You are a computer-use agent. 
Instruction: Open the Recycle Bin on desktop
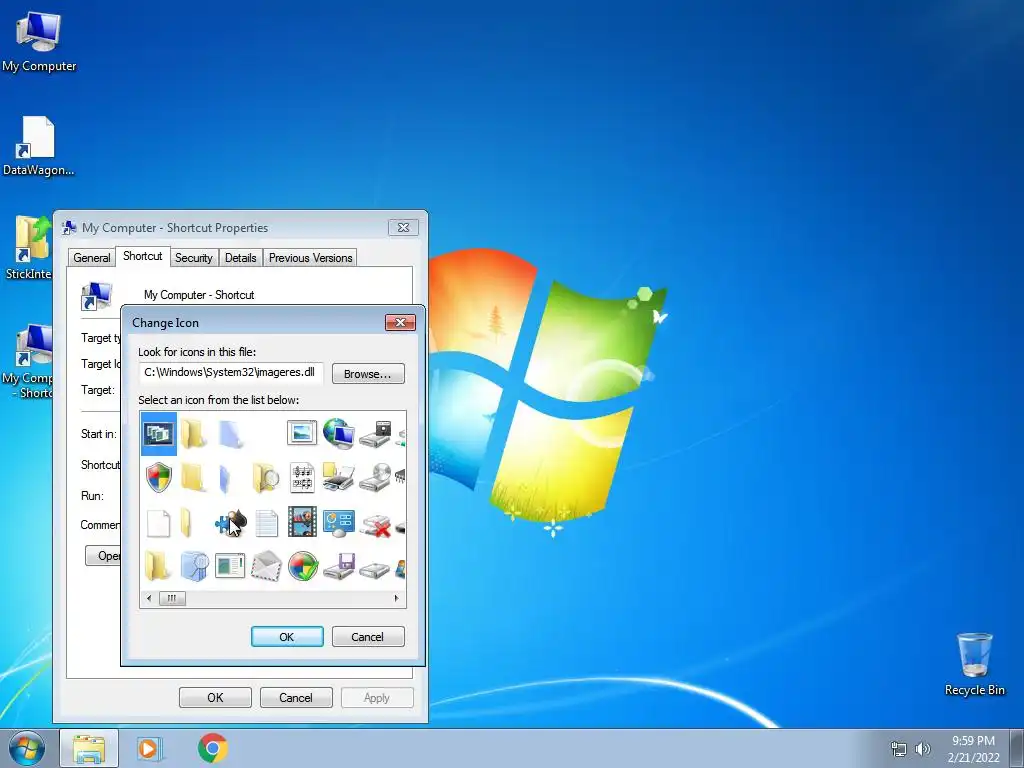point(974,664)
